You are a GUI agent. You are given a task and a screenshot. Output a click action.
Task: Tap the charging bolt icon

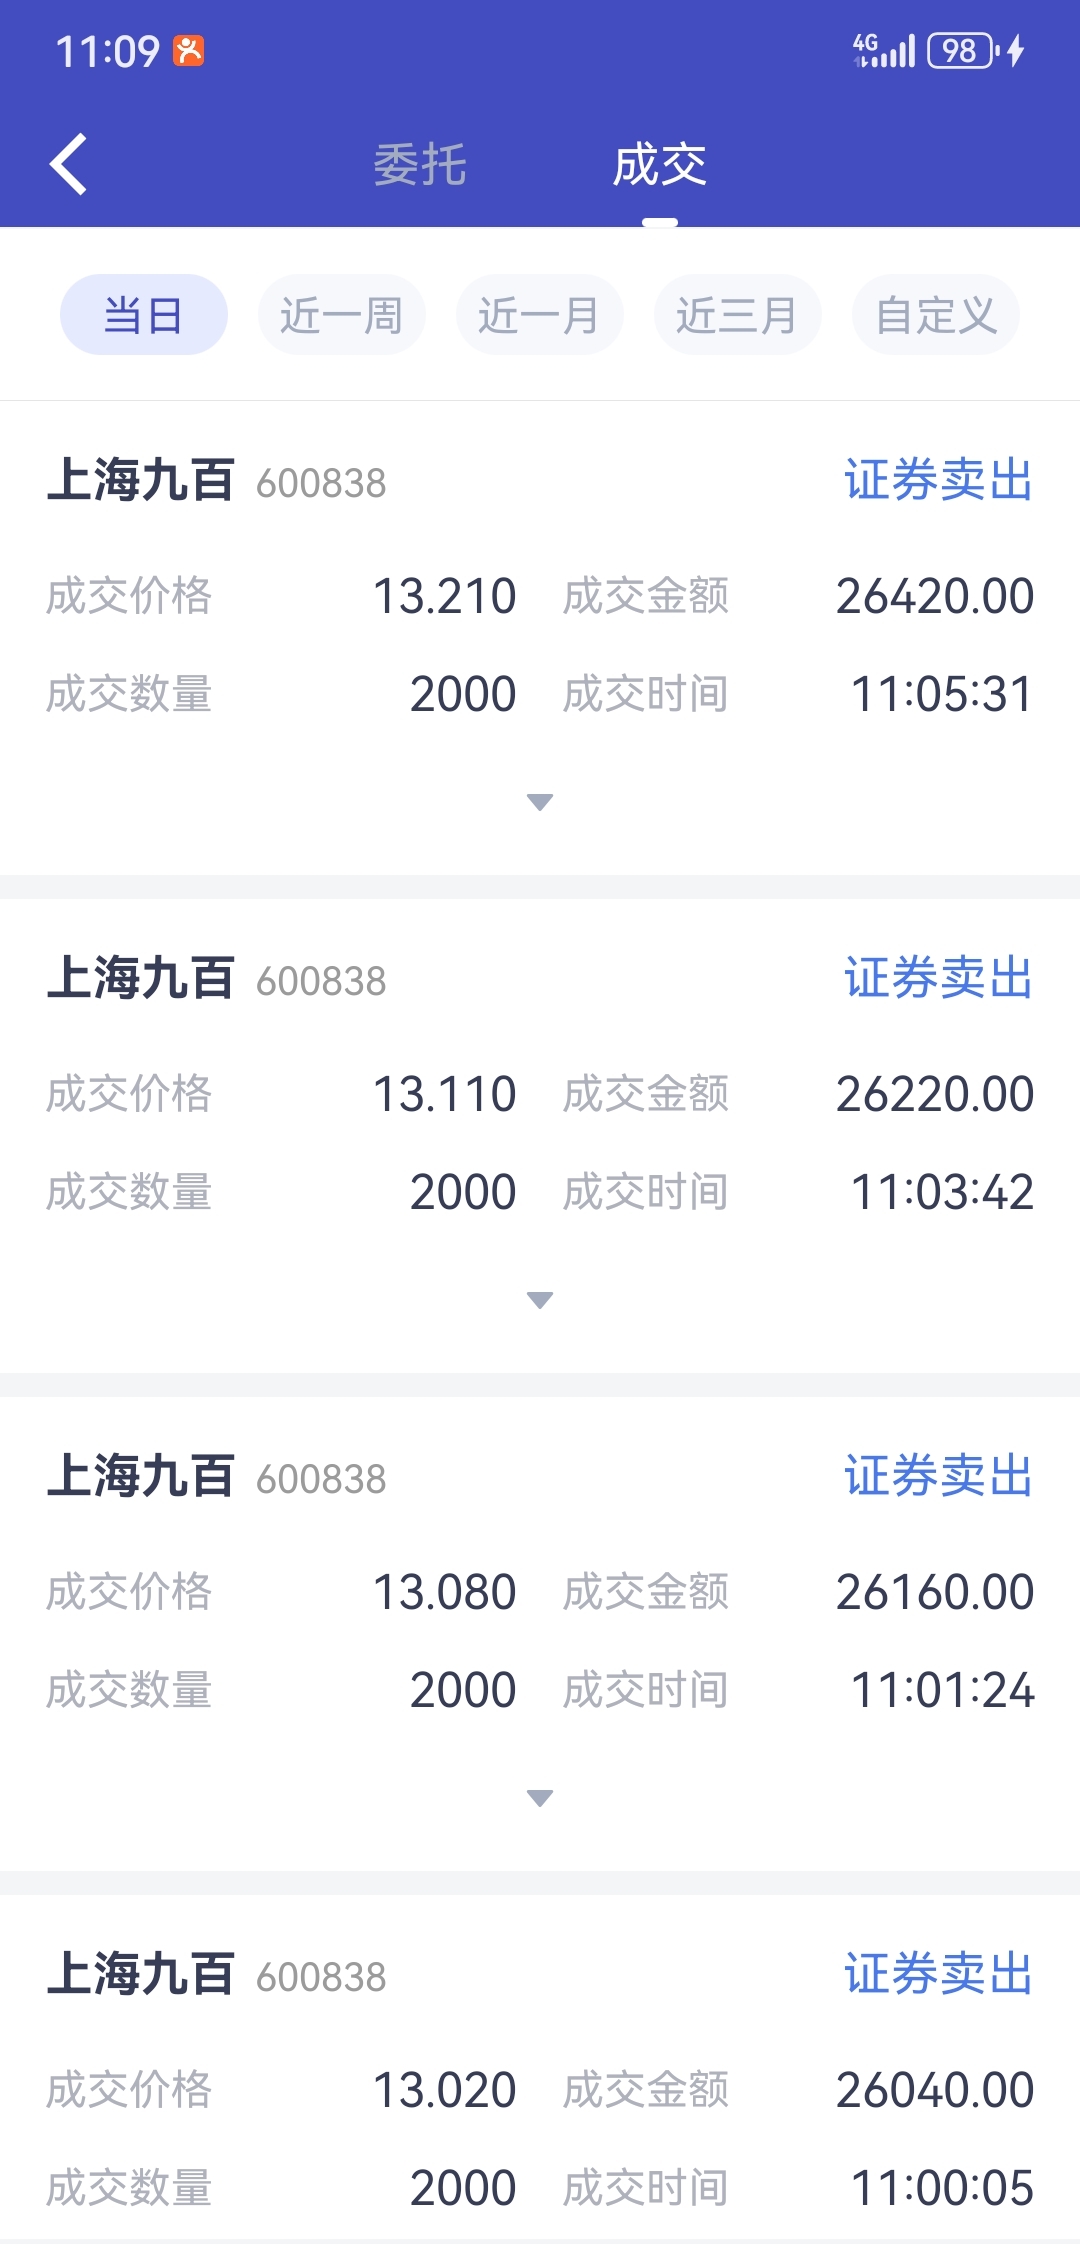coord(1016,50)
